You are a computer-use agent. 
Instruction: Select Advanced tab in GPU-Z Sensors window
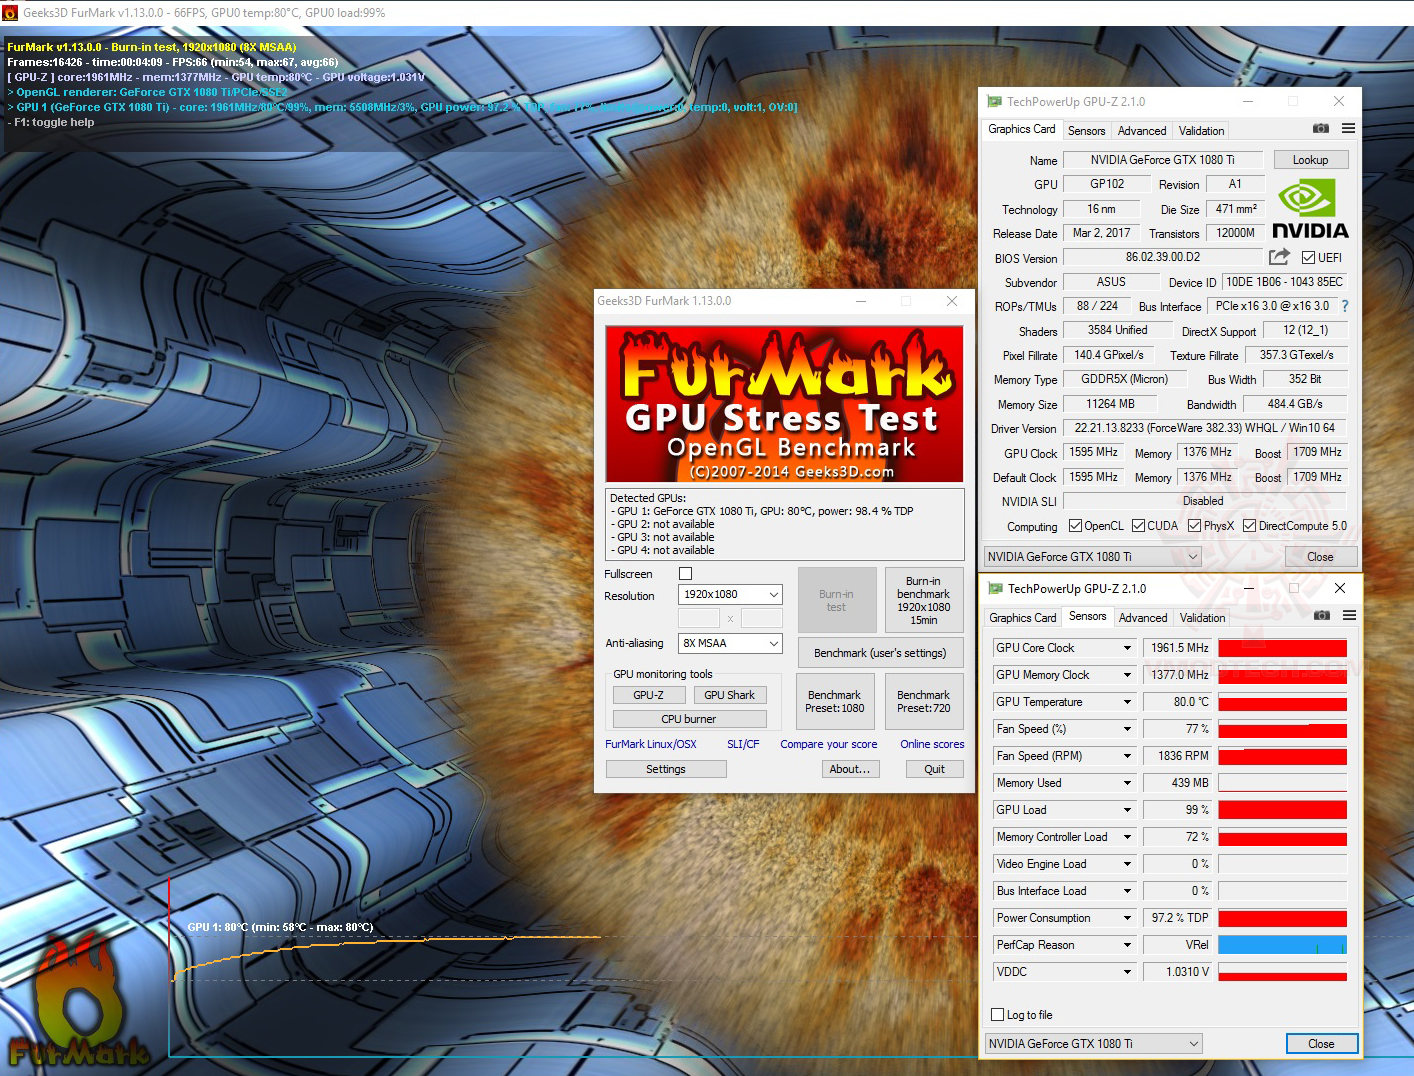pos(1143,618)
